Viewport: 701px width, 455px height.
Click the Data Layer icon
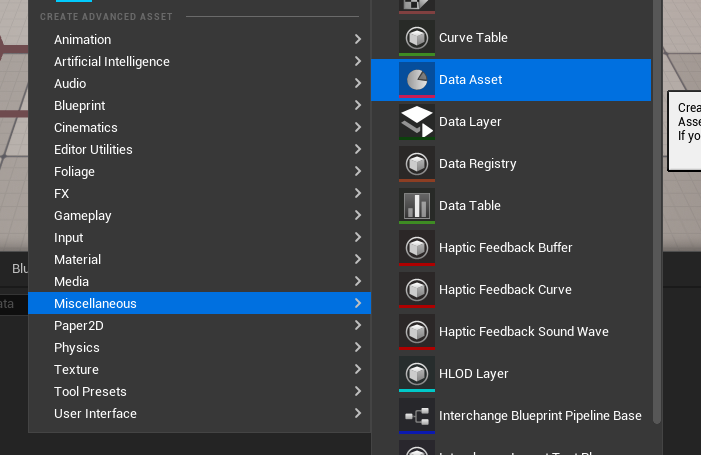tap(416, 122)
